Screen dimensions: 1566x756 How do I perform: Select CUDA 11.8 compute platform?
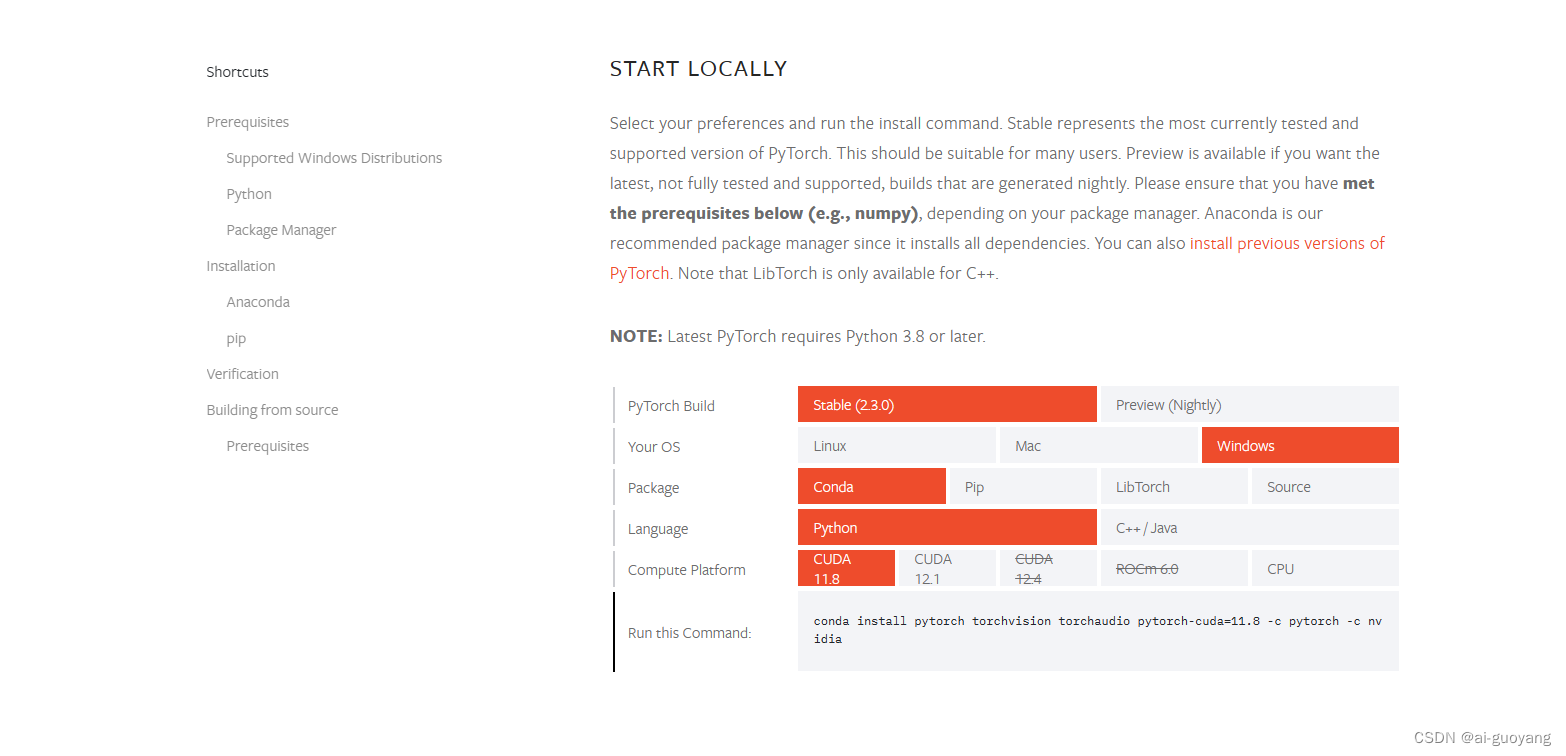846,569
